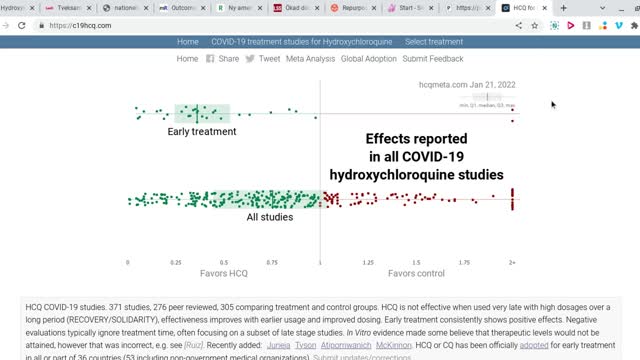Open the Extensions puzzle-piece menu
Image resolution: width=640 pixels, height=360 pixels.
(634, 25)
